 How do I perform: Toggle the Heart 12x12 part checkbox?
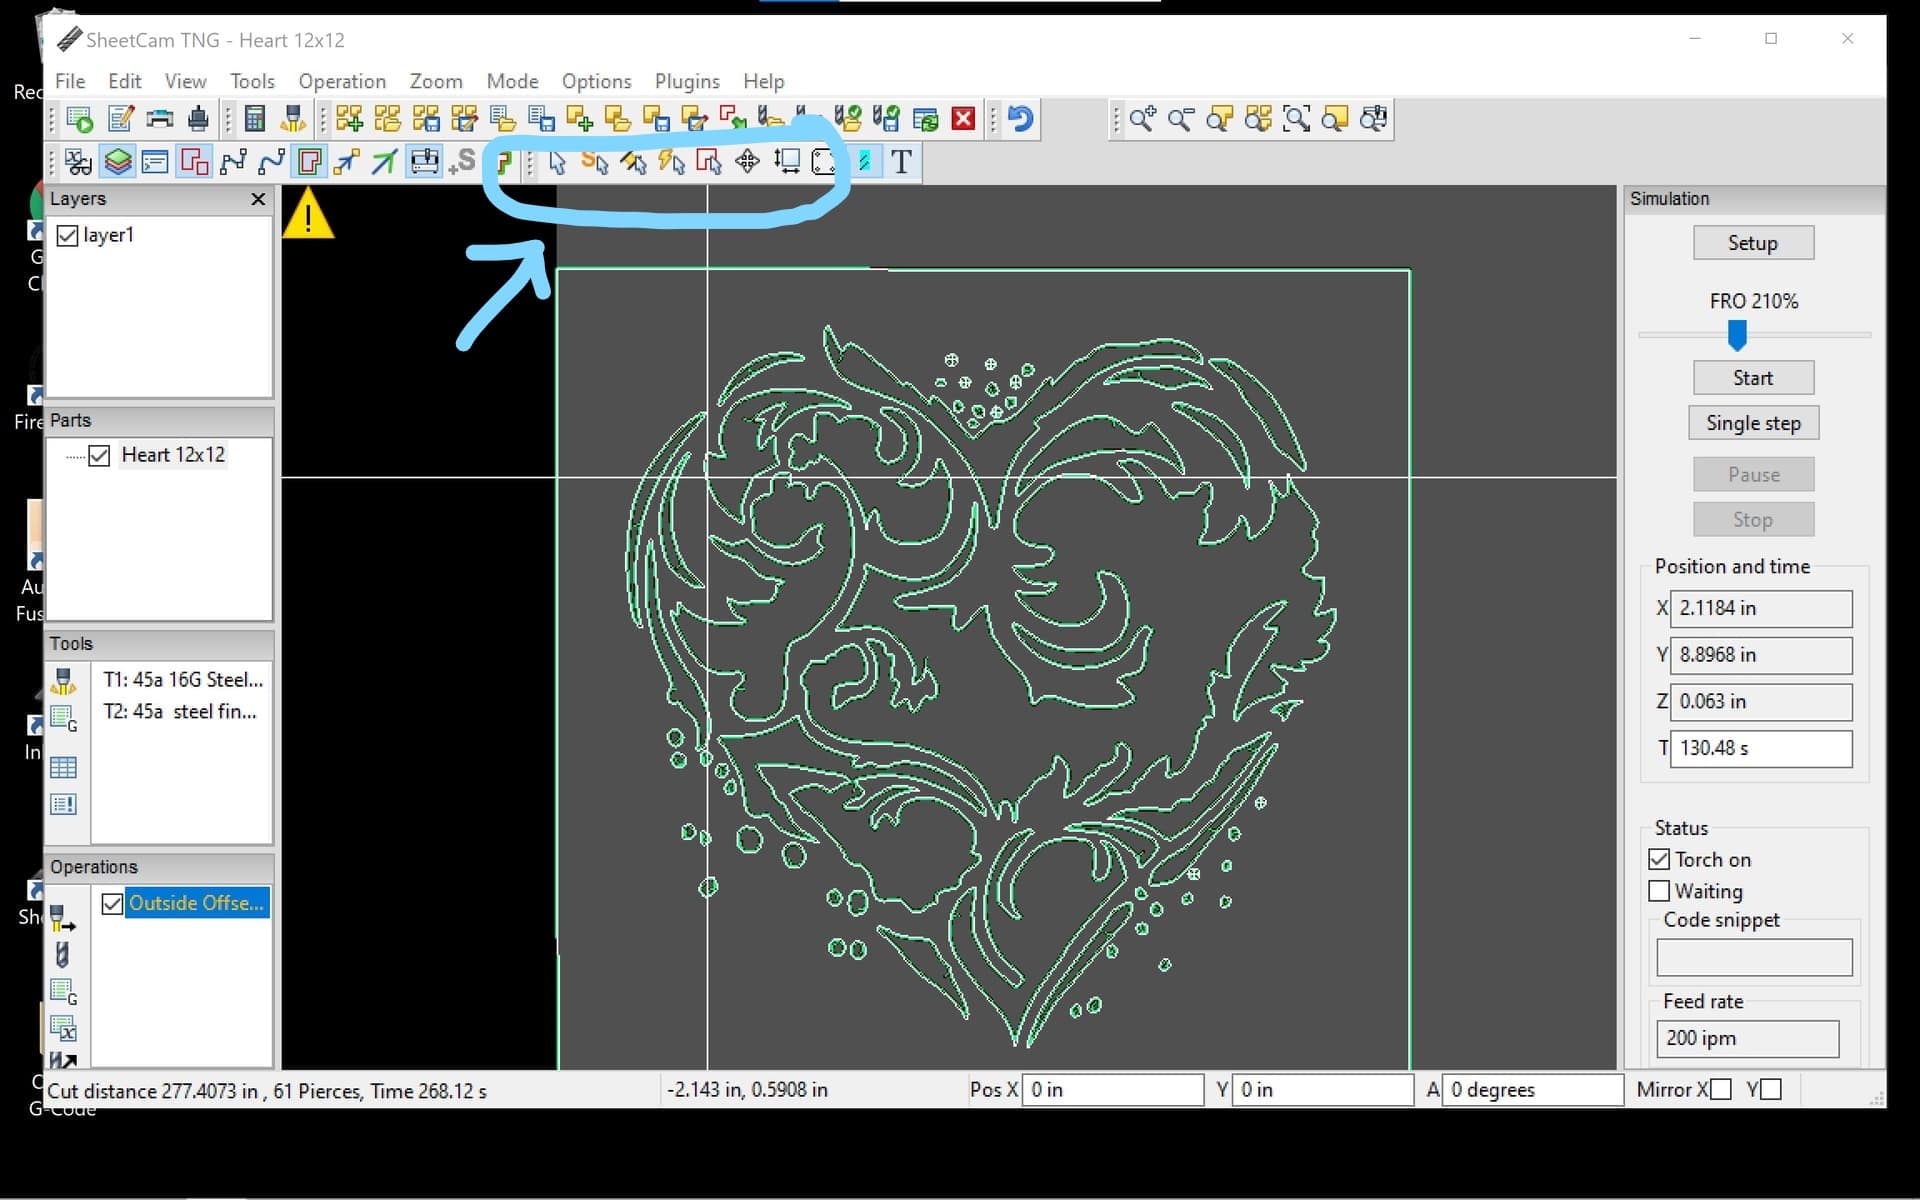[99, 456]
